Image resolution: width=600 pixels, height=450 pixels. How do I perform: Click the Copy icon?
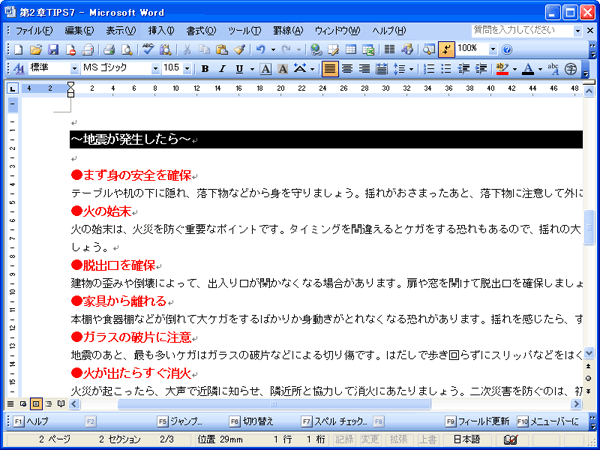(x=205, y=49)
